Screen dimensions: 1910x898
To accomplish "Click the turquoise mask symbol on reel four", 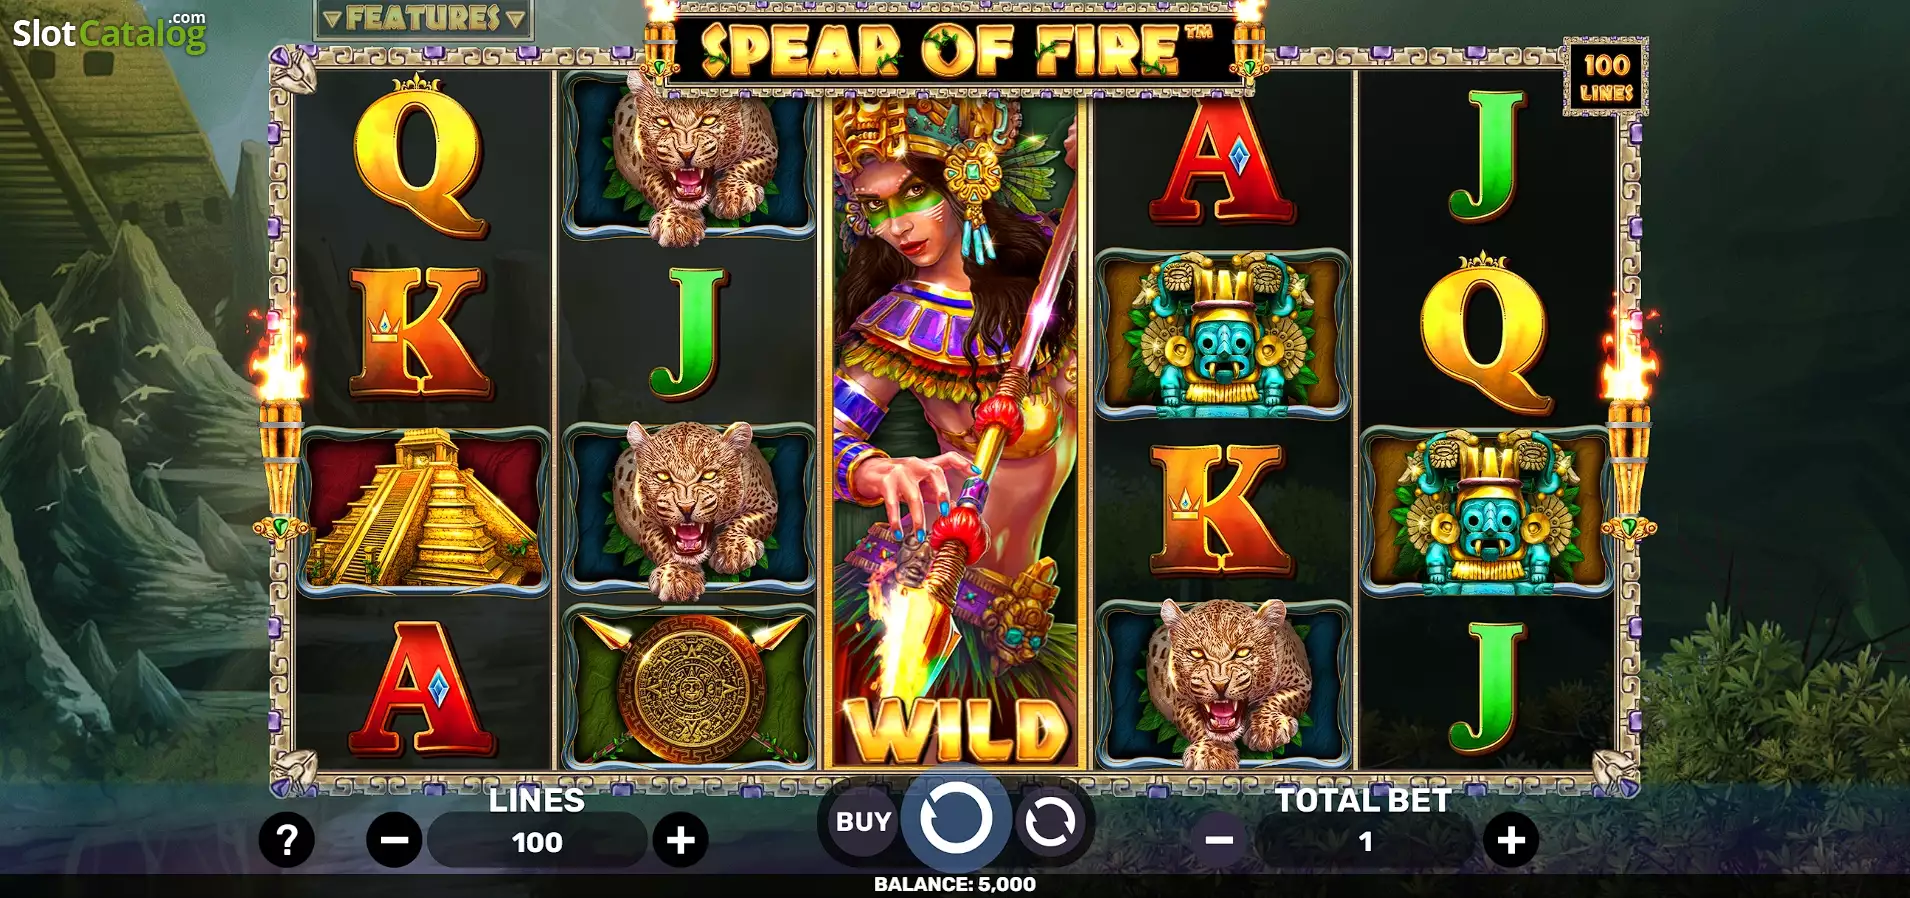I will tap(1222, 333).
